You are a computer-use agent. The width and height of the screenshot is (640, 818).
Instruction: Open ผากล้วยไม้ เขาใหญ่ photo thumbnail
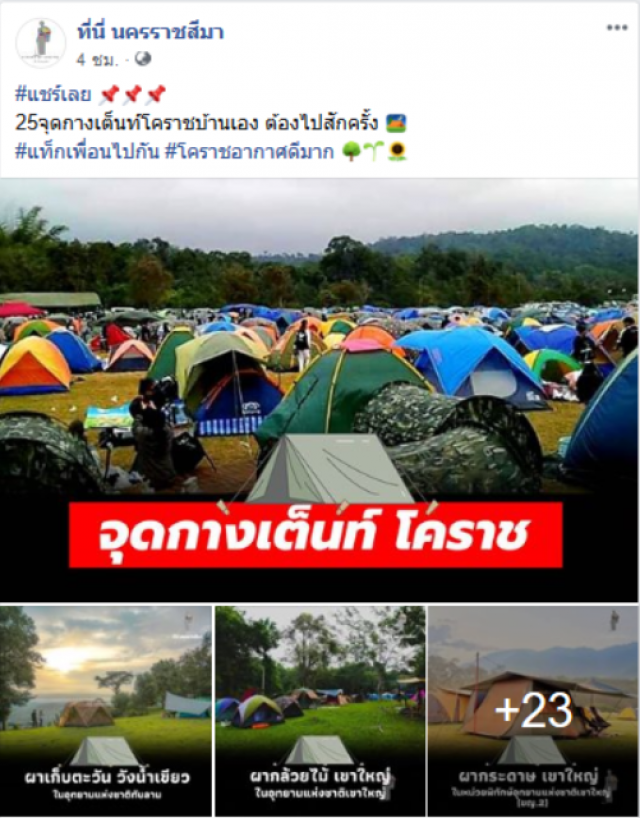(320, 711)
